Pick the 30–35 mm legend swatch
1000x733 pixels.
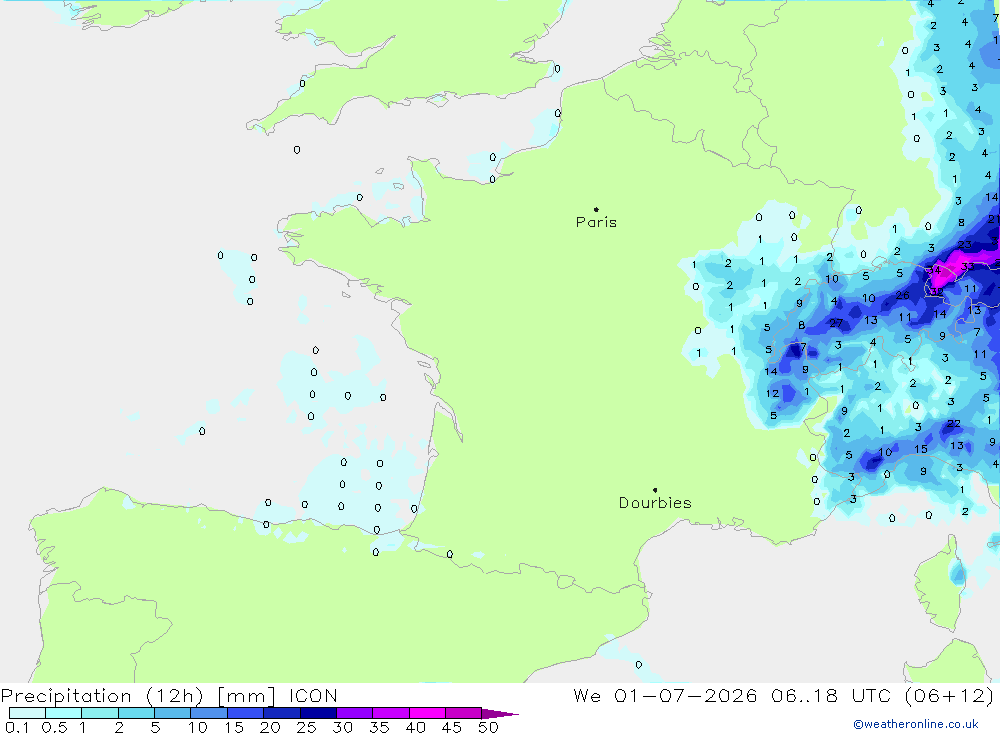(x=354, y=713)
